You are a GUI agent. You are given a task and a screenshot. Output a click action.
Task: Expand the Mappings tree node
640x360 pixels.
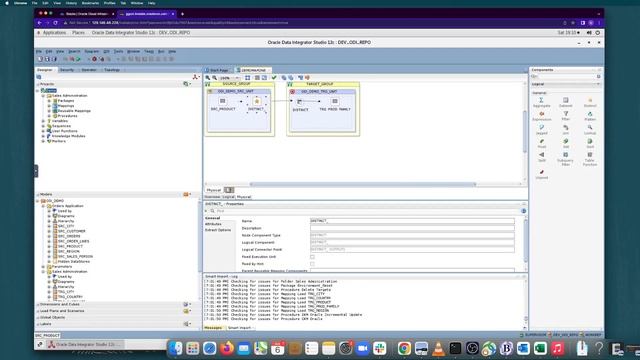tap(49, 106)
